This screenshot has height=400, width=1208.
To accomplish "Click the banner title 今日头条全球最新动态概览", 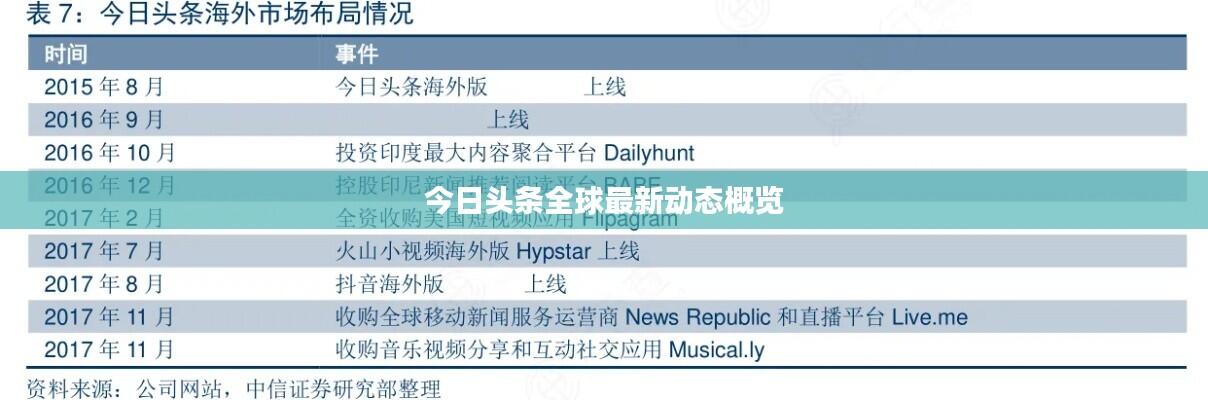I will [x=604, y=200].
